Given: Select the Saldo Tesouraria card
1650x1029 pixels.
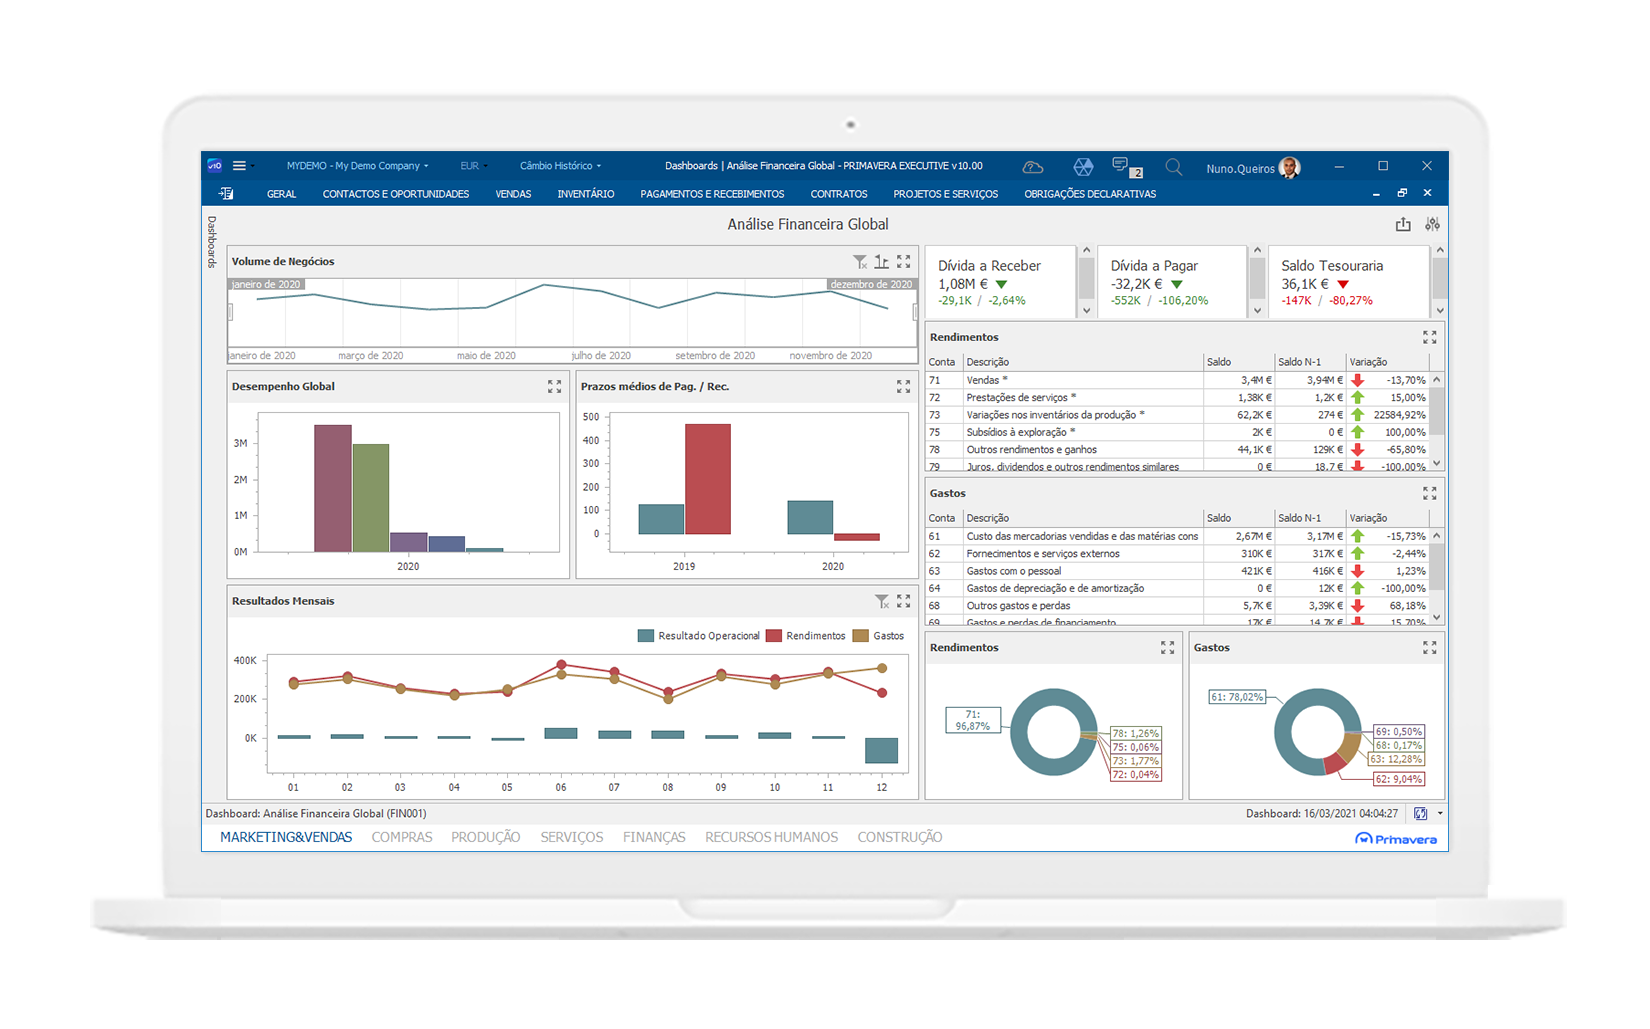Looking at the screenshot, I should [1350, 283].
